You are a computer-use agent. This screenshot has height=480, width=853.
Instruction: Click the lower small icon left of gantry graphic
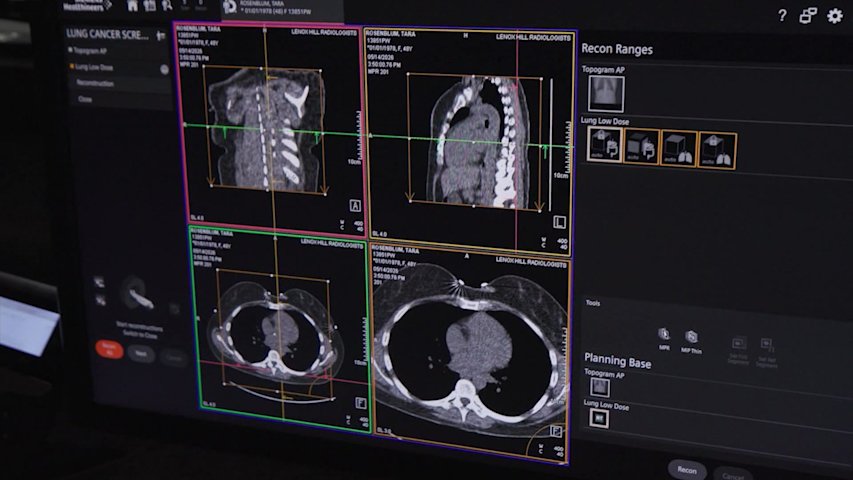[x=101, y=300]
